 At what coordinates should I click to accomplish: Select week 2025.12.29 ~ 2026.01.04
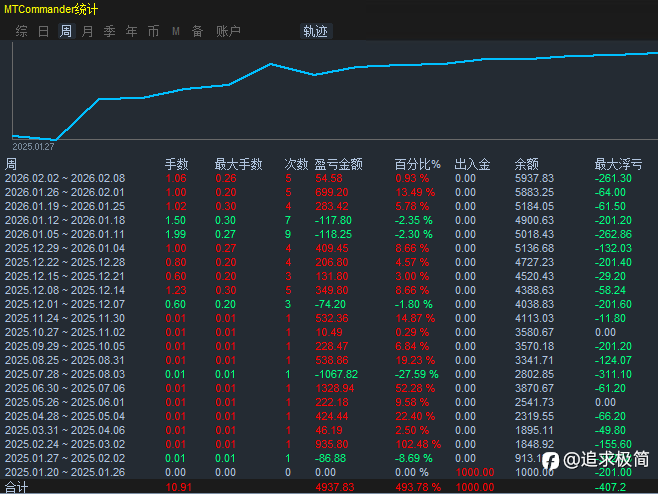coord(65,248)
